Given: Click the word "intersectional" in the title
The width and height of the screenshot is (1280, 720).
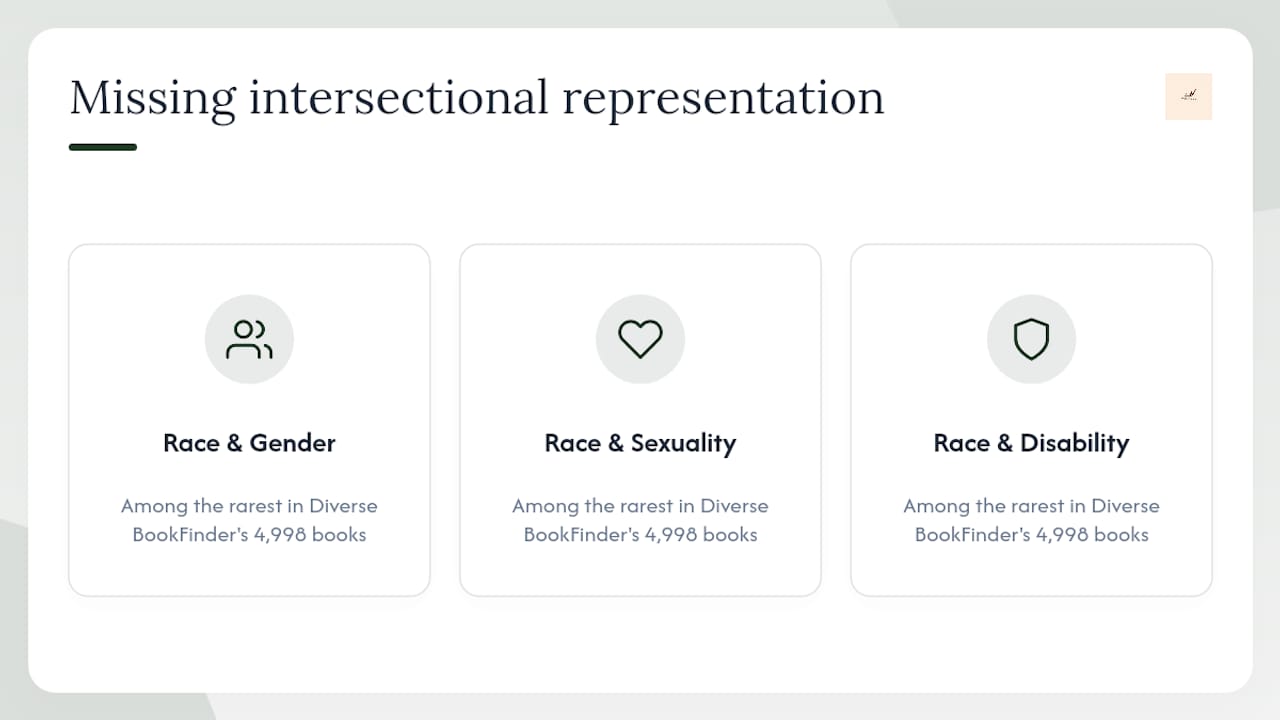Looking at the screenshot, I should (x=399, y=97).
